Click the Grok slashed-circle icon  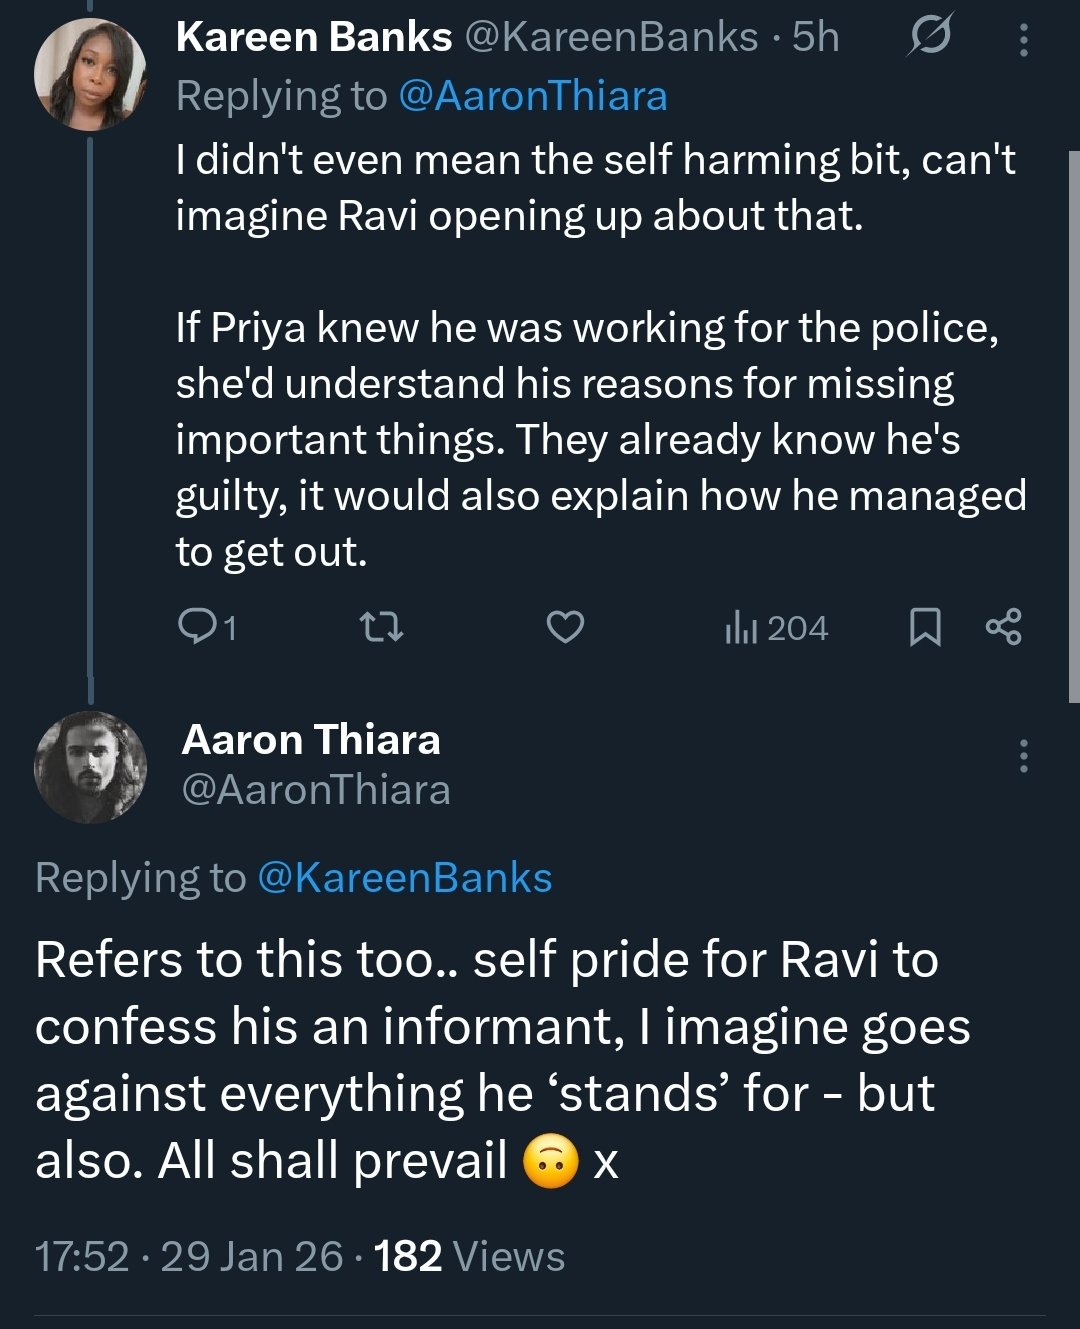tap(929, 37)
